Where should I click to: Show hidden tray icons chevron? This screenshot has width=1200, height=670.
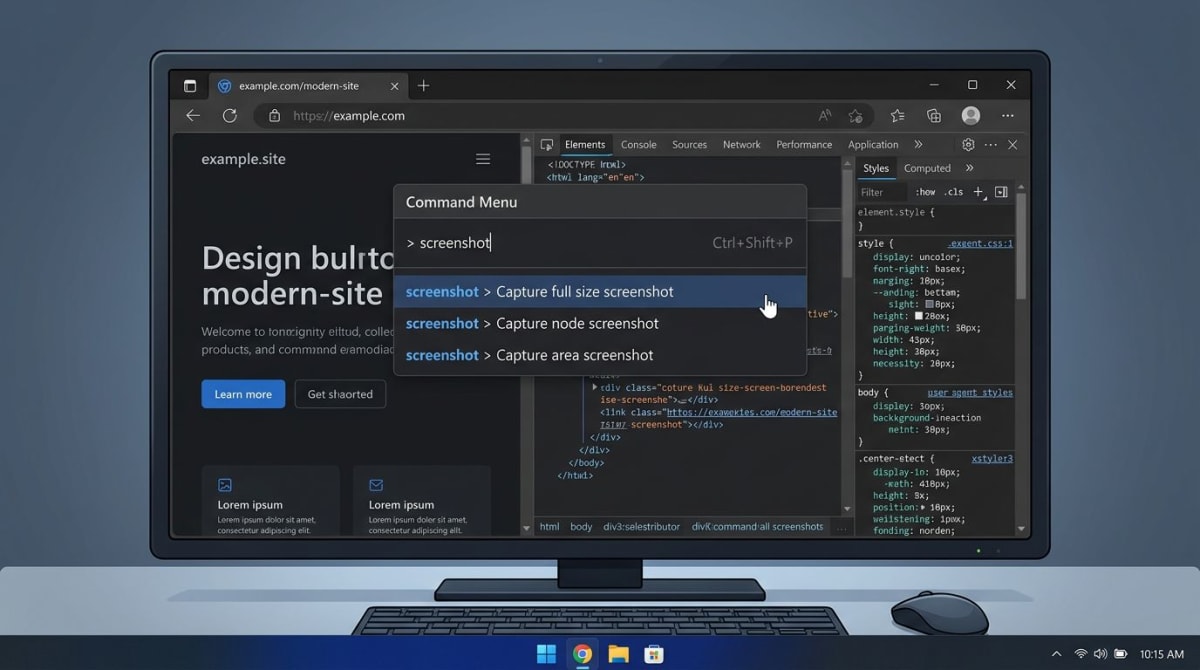click(x=1056, y=654)
